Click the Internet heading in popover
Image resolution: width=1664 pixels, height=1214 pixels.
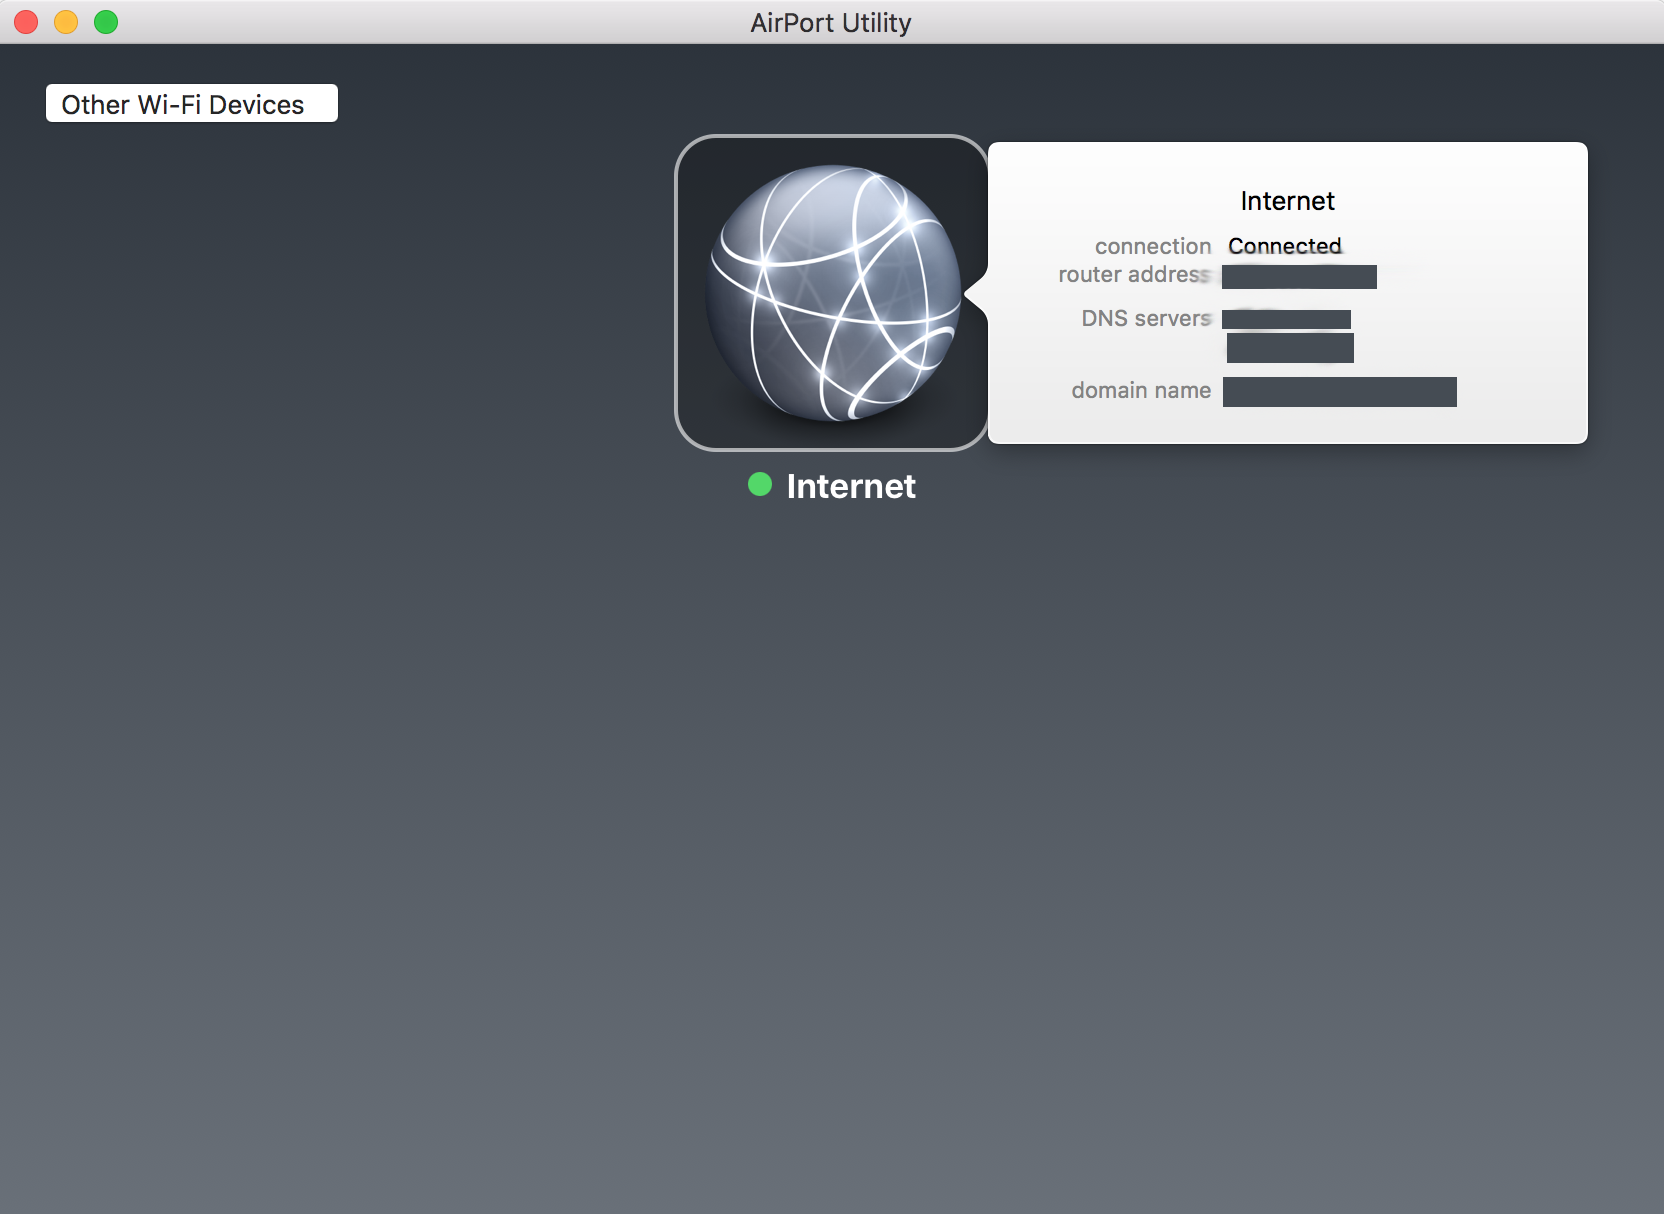pos(1288,201)
